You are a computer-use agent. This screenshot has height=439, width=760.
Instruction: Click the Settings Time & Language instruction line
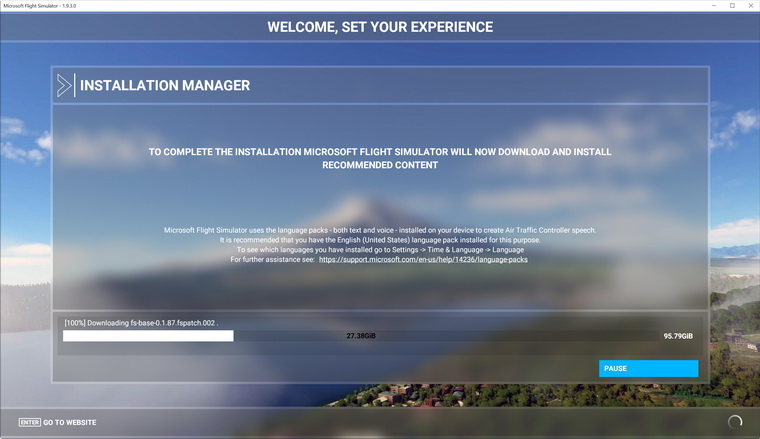[380, 250]
